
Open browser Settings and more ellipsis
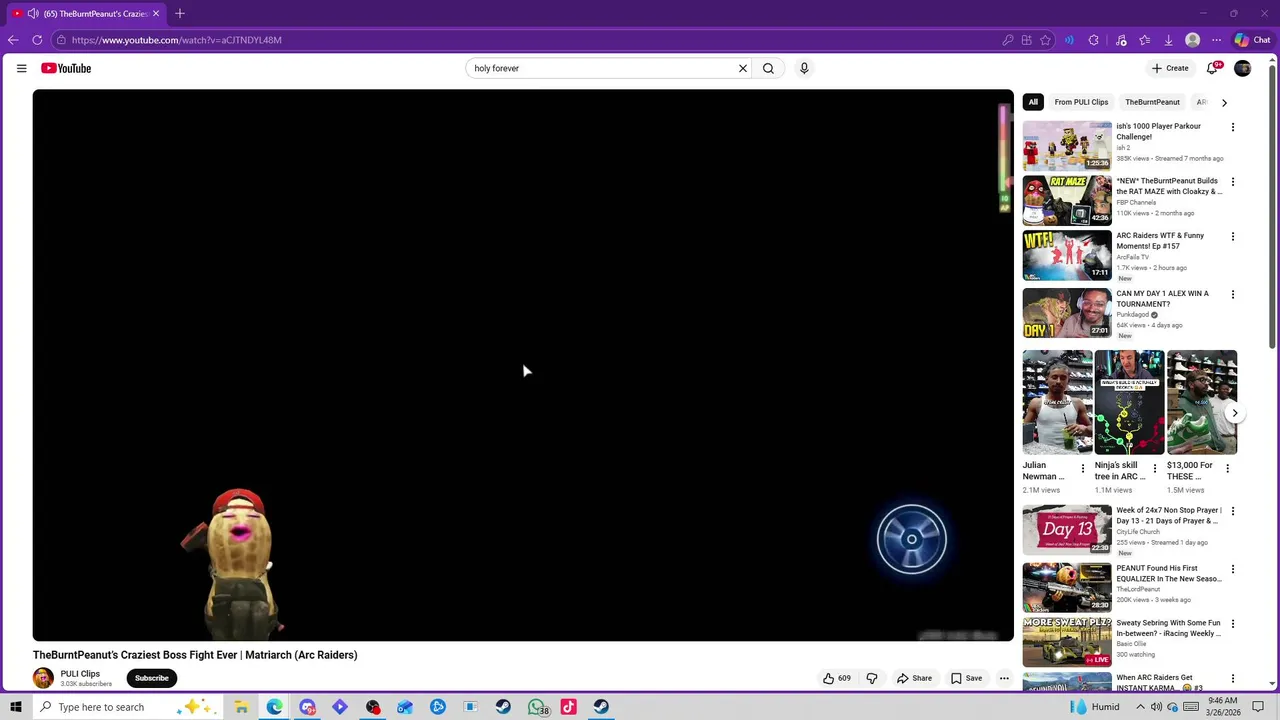point(1216,40)
